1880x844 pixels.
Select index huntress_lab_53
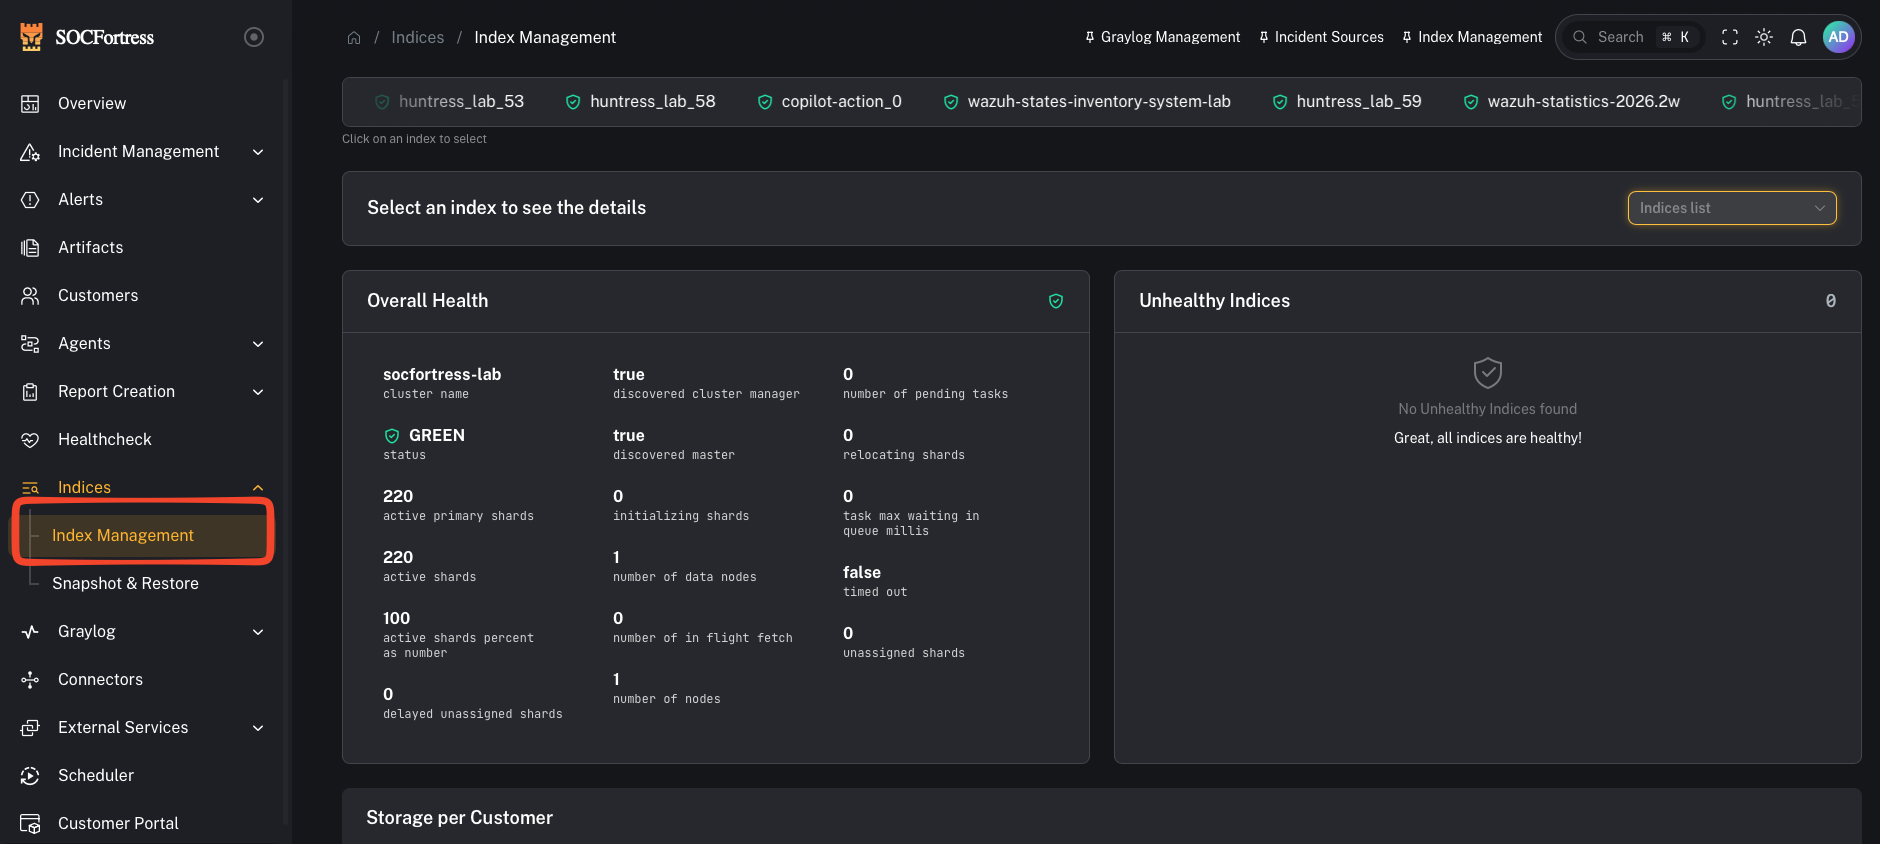[x=449, y=102]
